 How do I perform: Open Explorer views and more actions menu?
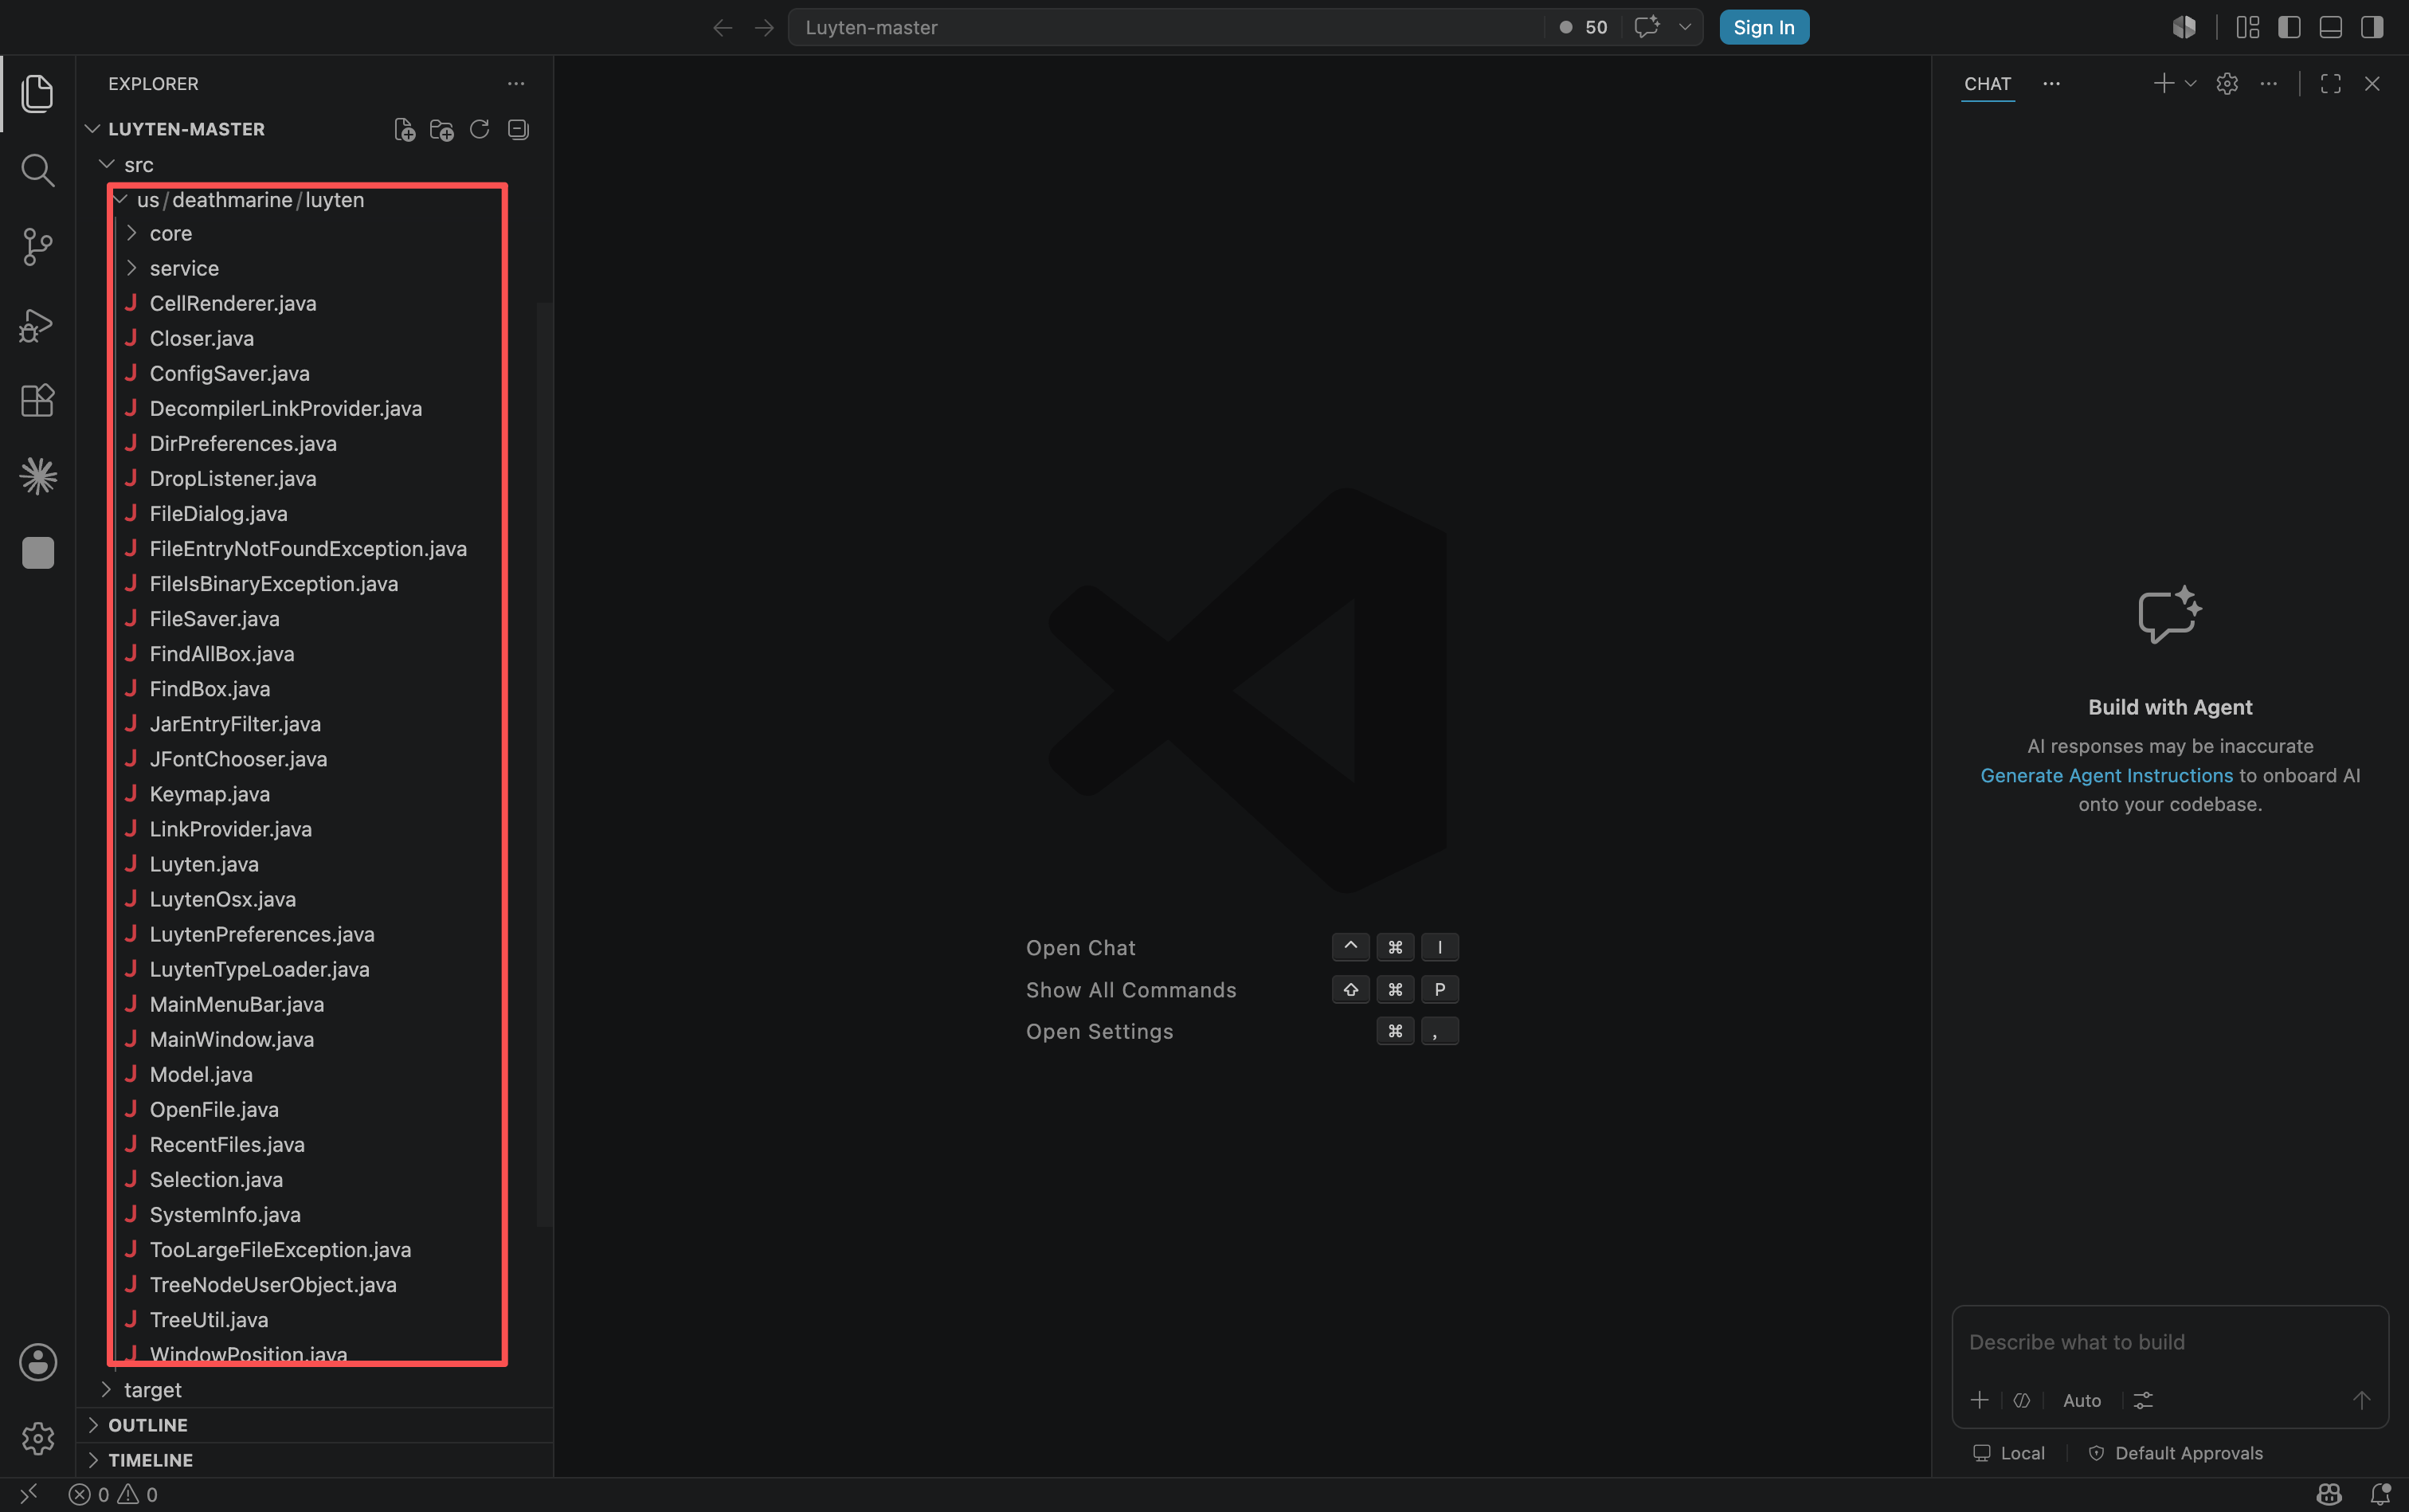click(516, 84)
